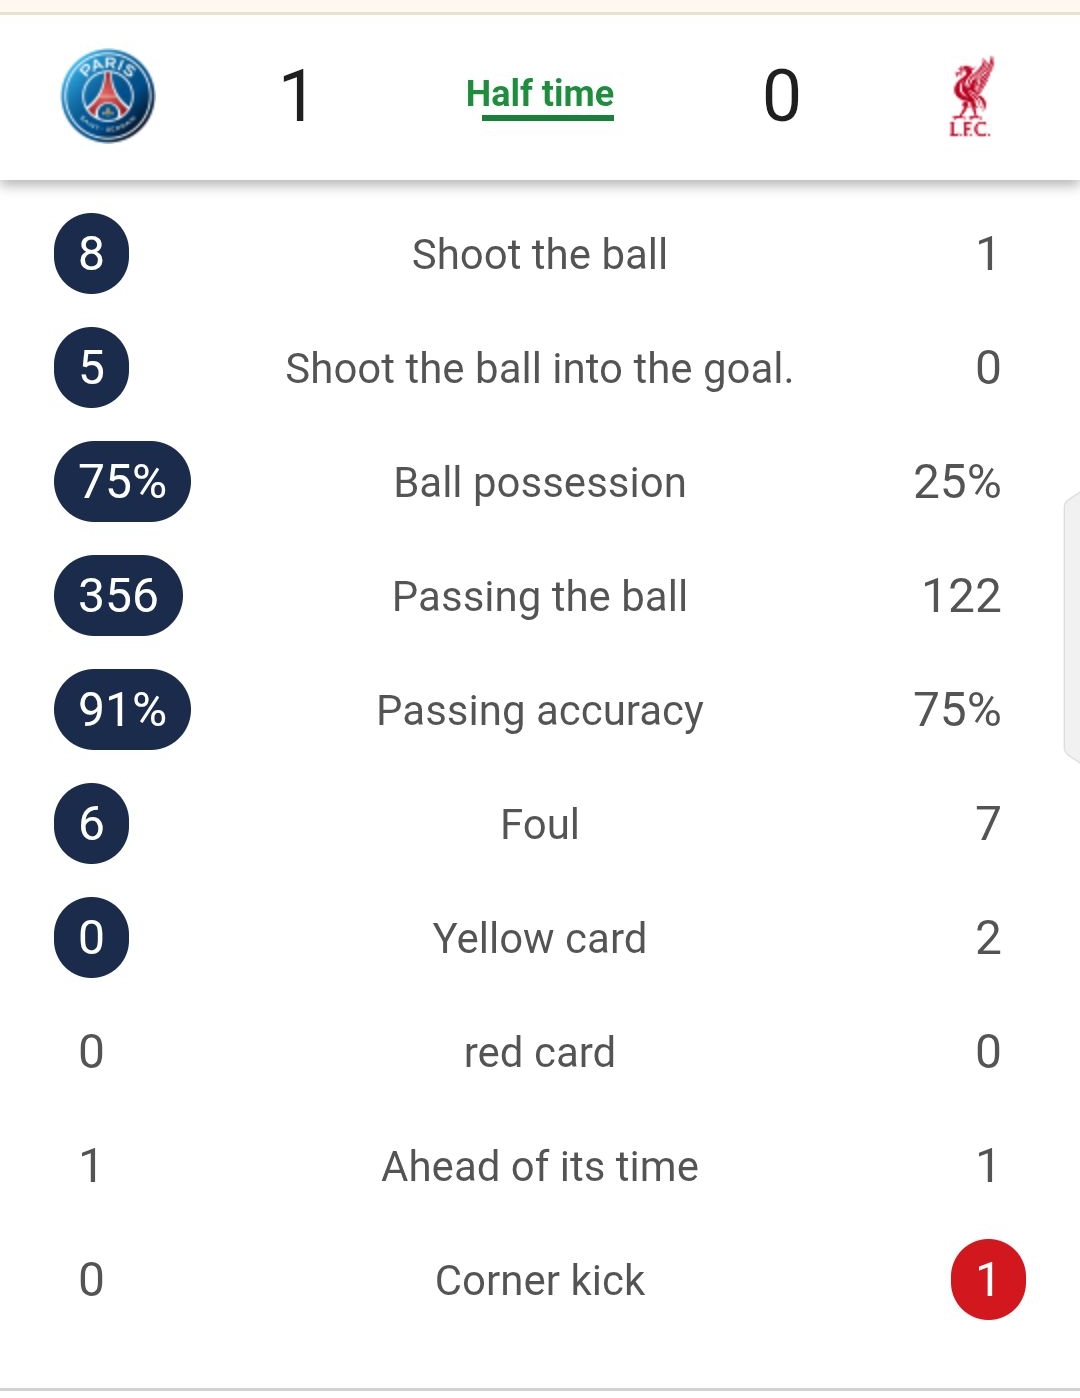The width and height of the screenshot is (1080, 1398).
Task: Tap the Yellow card stat label
Action: coord(540,938)
